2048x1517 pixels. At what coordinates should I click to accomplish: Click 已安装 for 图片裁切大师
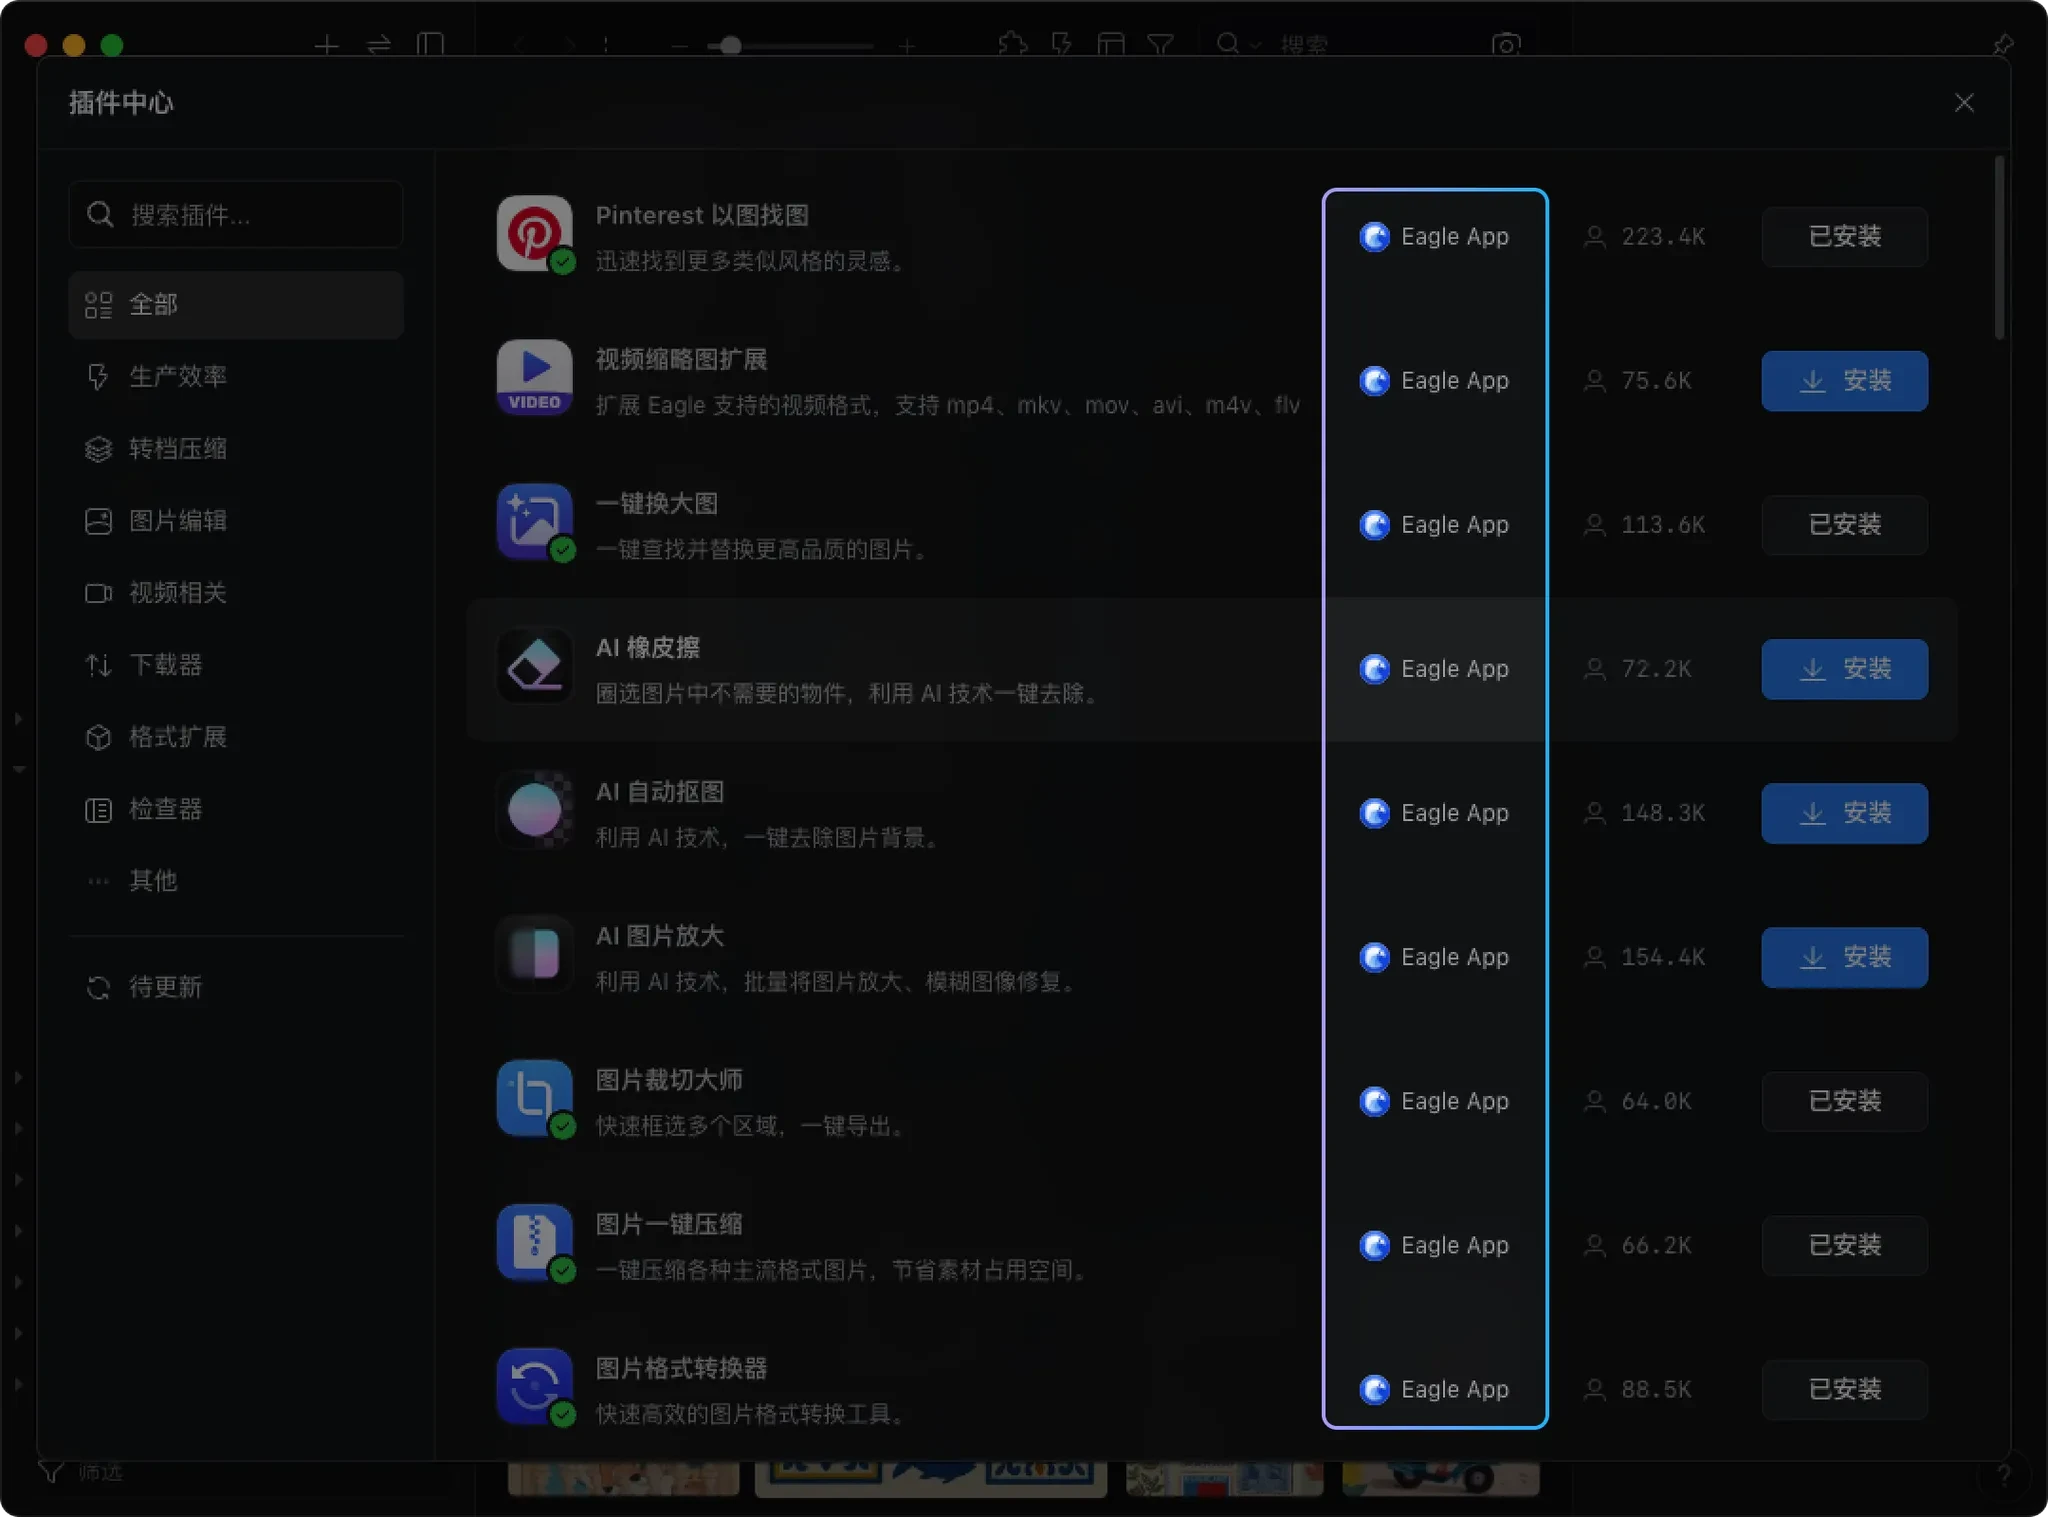(x=1845, y=1101)
